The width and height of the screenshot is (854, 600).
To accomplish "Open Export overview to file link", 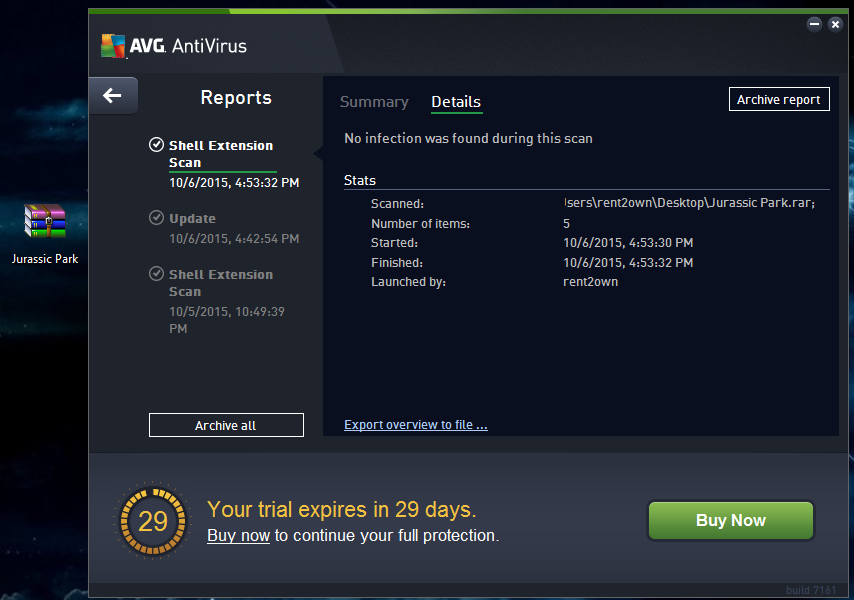I will click(416, 425).
